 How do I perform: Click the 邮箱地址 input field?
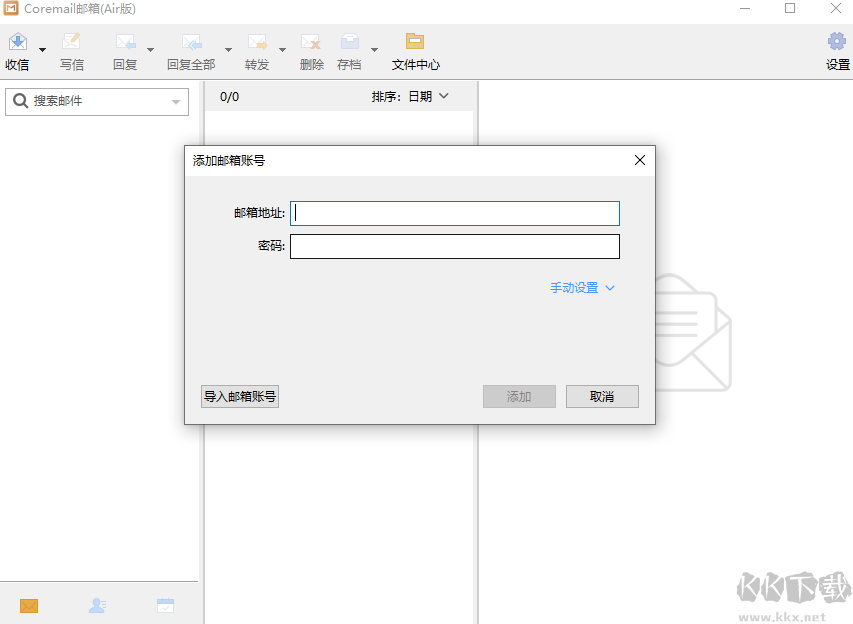(454, 213)
